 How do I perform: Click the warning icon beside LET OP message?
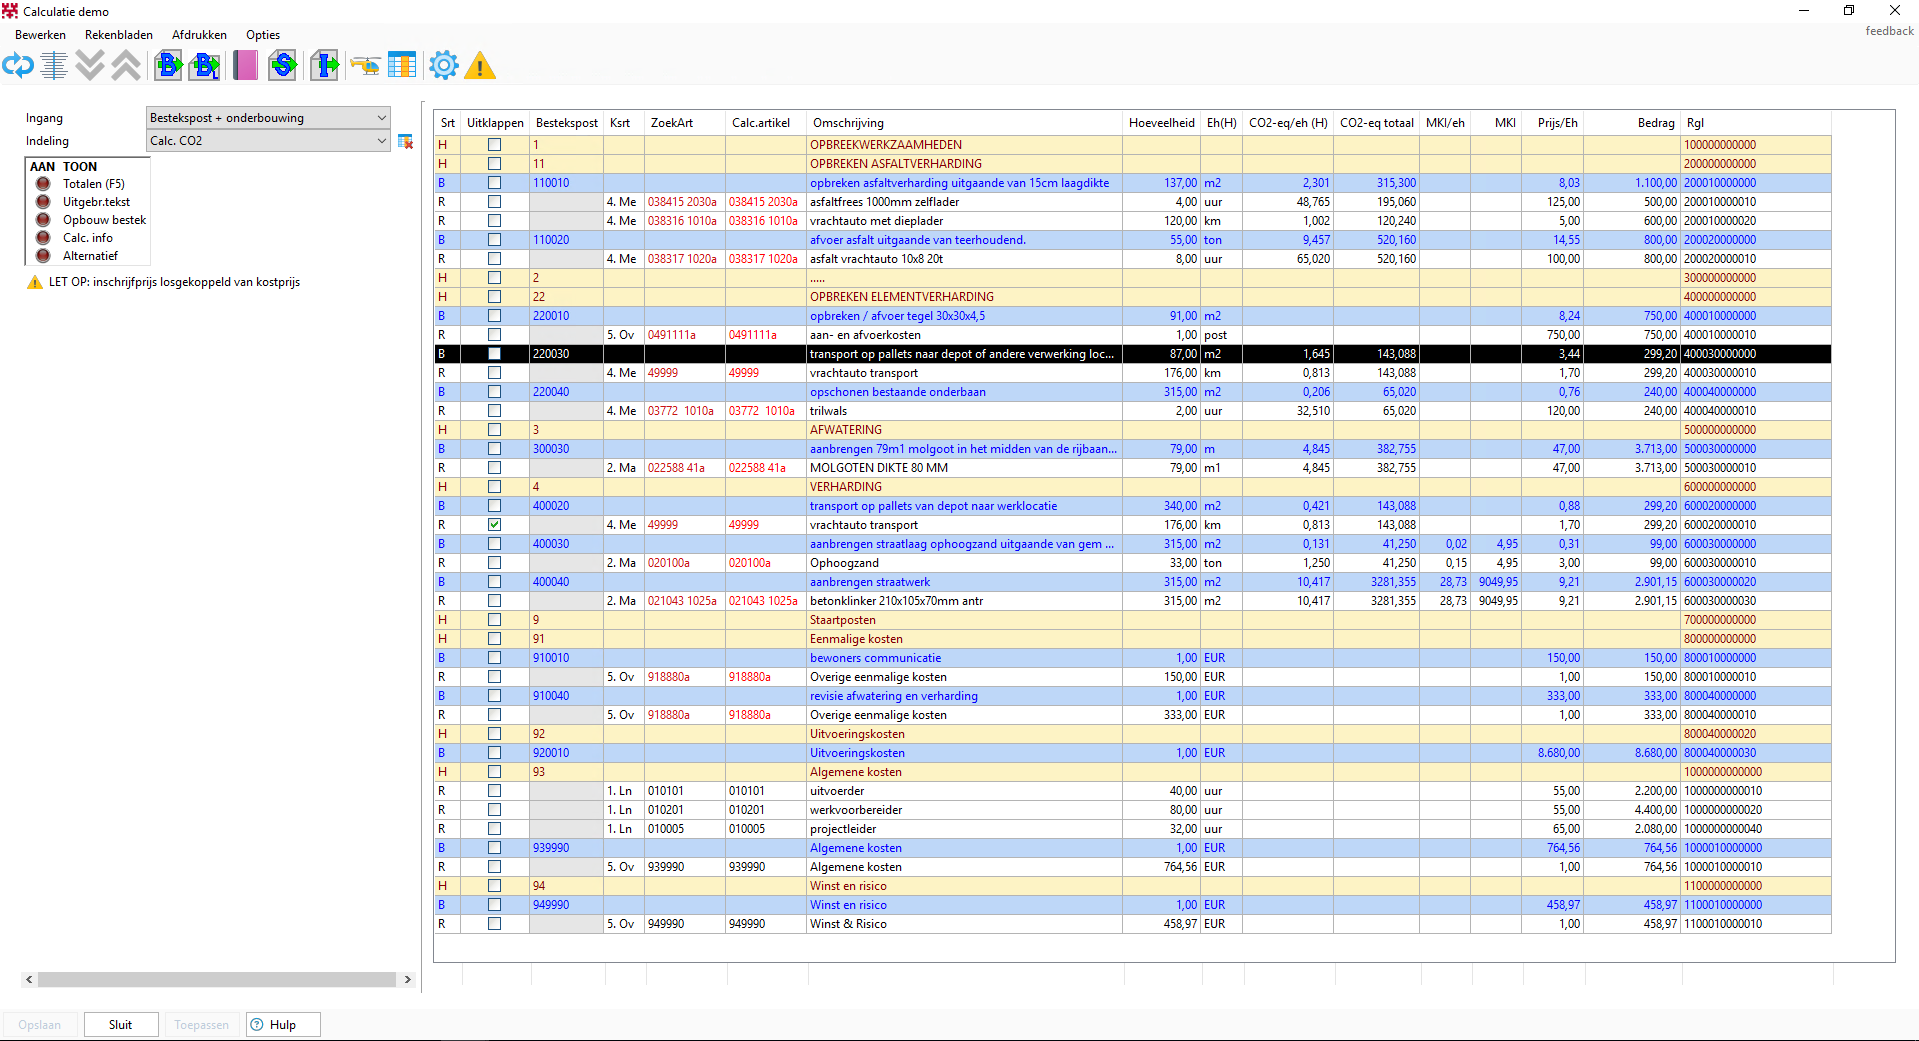point(34,282)
